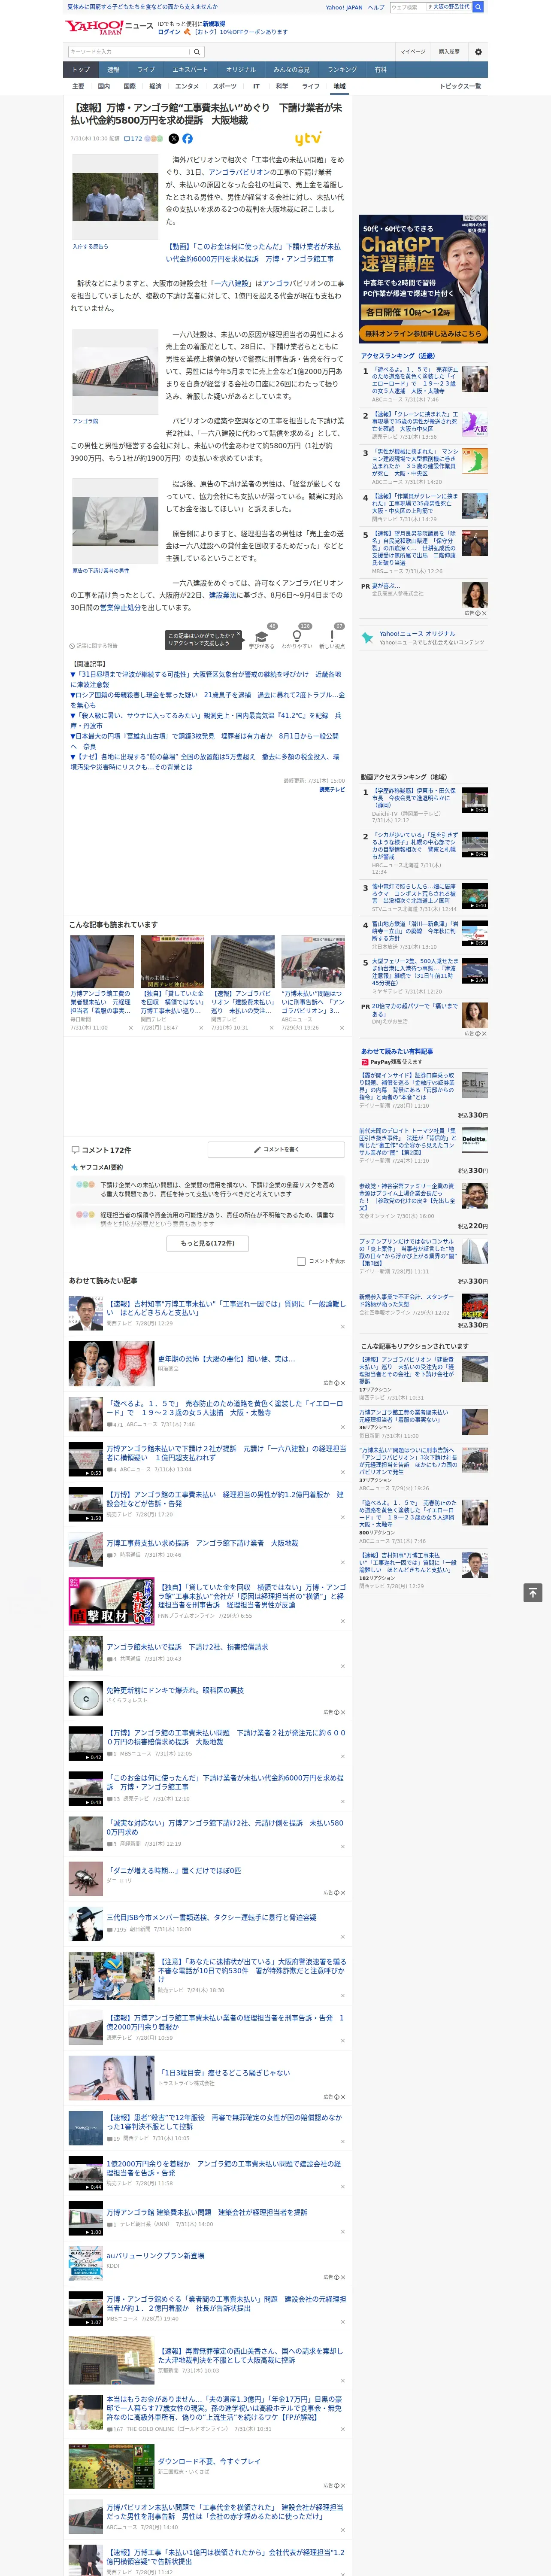The width and height of the screenshot is (551, 2576).
Task: Open マイページ link
Action: tap(412, 51)
